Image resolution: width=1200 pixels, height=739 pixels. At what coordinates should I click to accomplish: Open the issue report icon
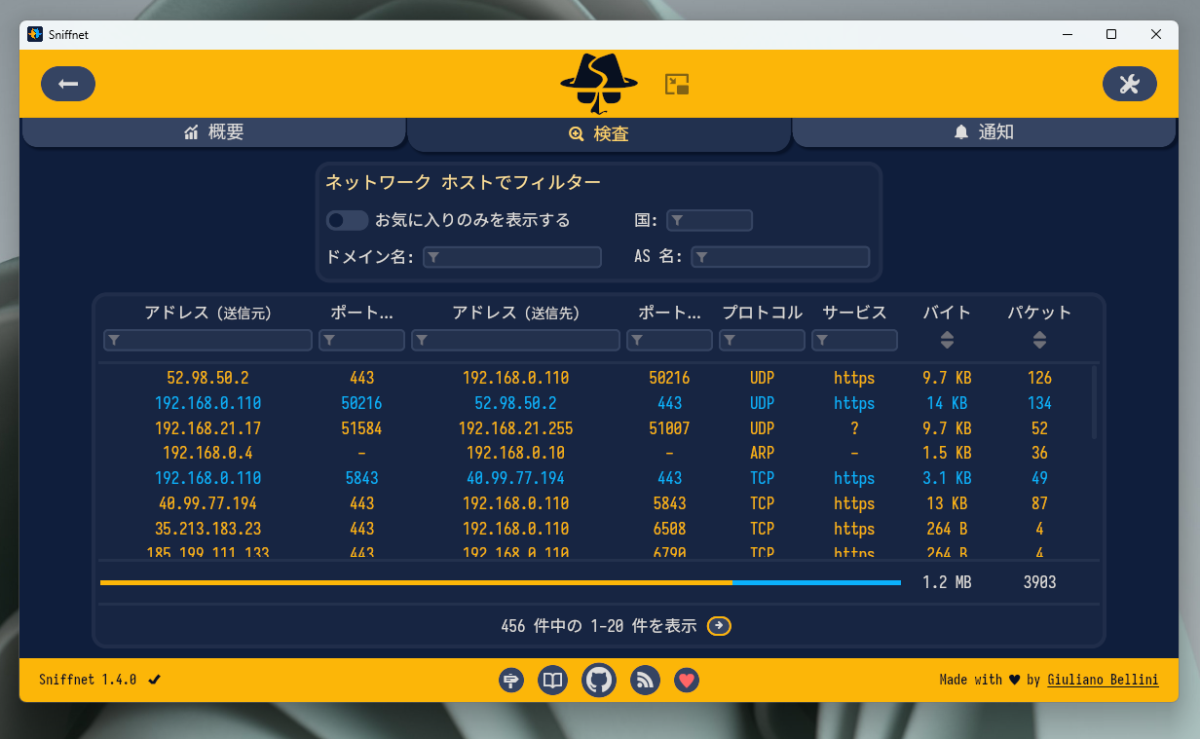coord(511,681)
